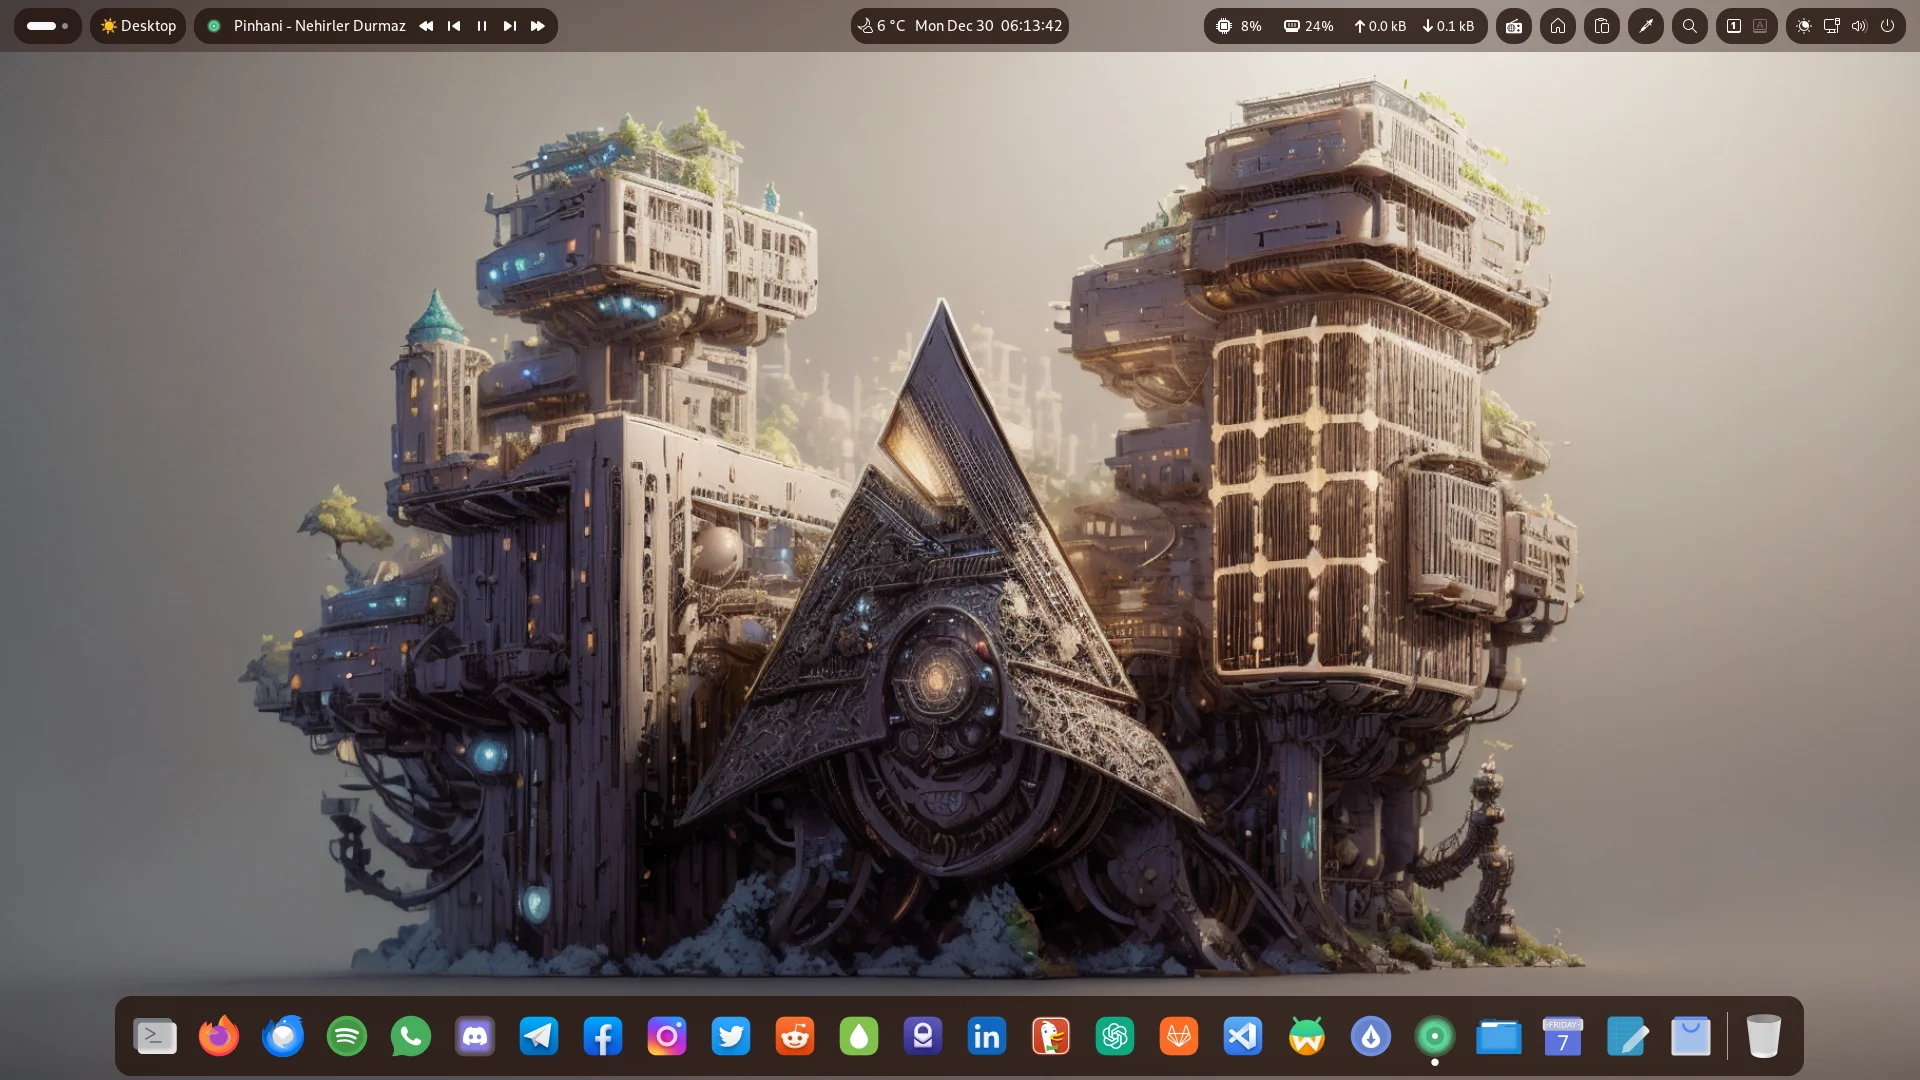Screen dimensions: 1920x1080
Task: Click the green droplet app icon in the dock
Action: tap(859, 1036)
